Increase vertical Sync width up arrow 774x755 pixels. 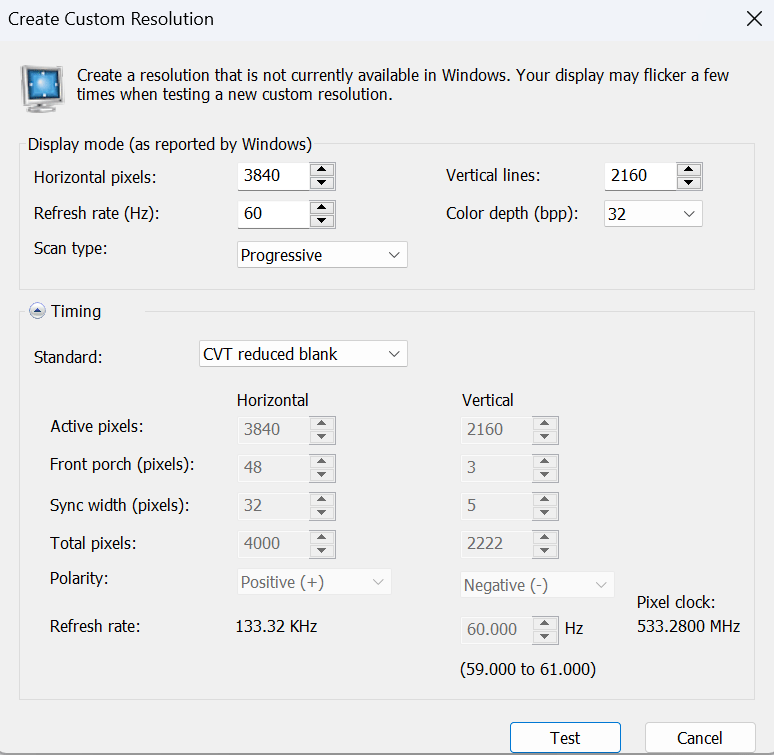click(545, 499)
